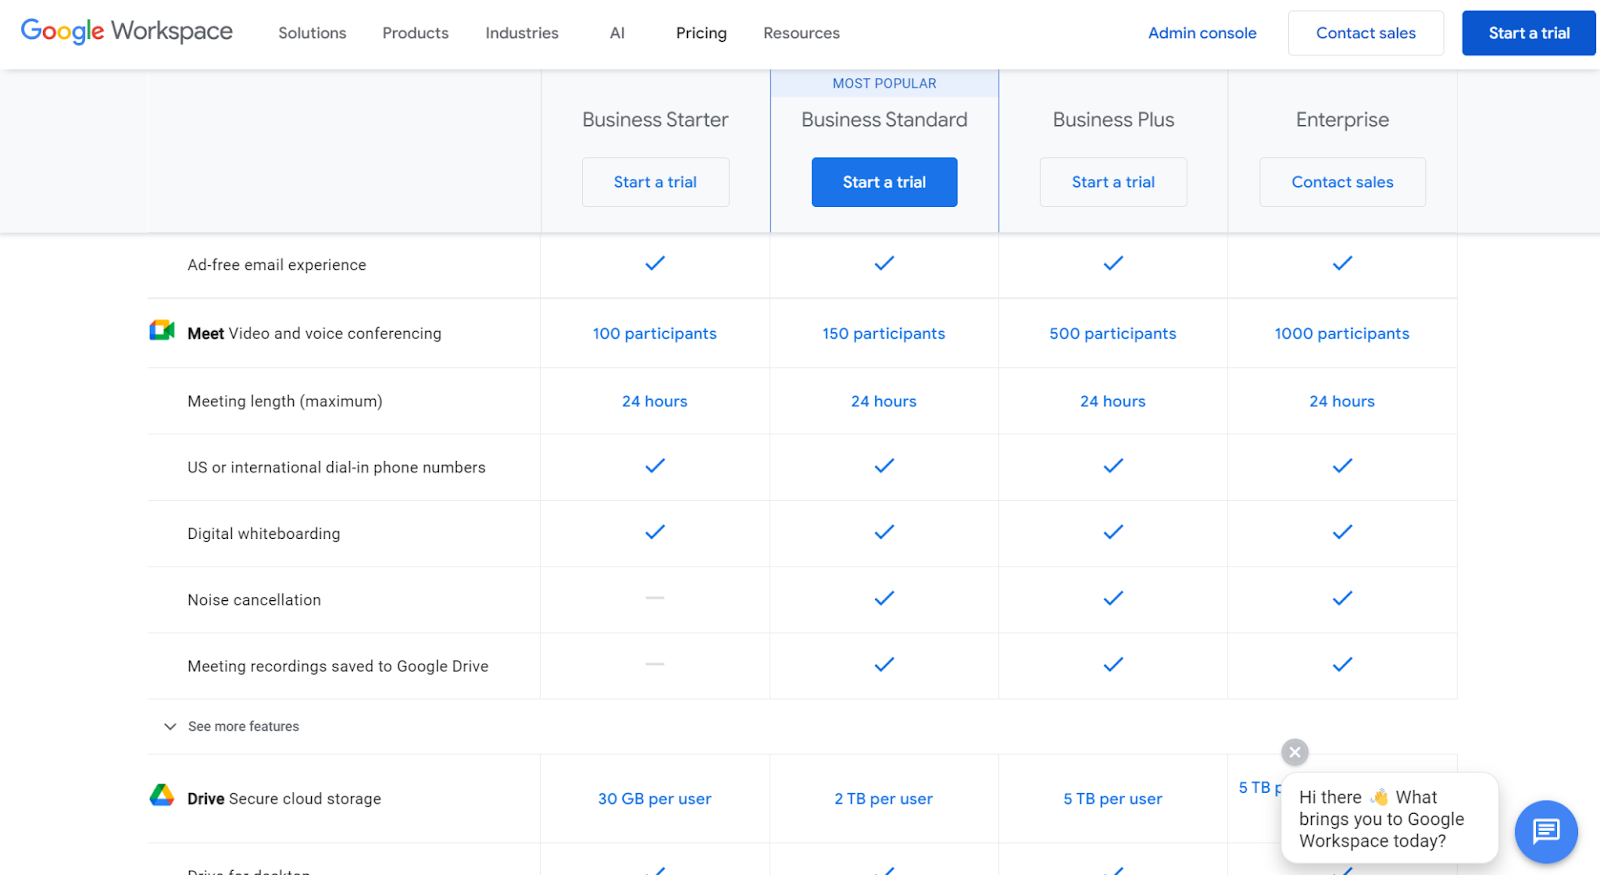1600x875 pixels.
Task: Click 5 TB per user under Business Plus
Action: coord(1113,798)
